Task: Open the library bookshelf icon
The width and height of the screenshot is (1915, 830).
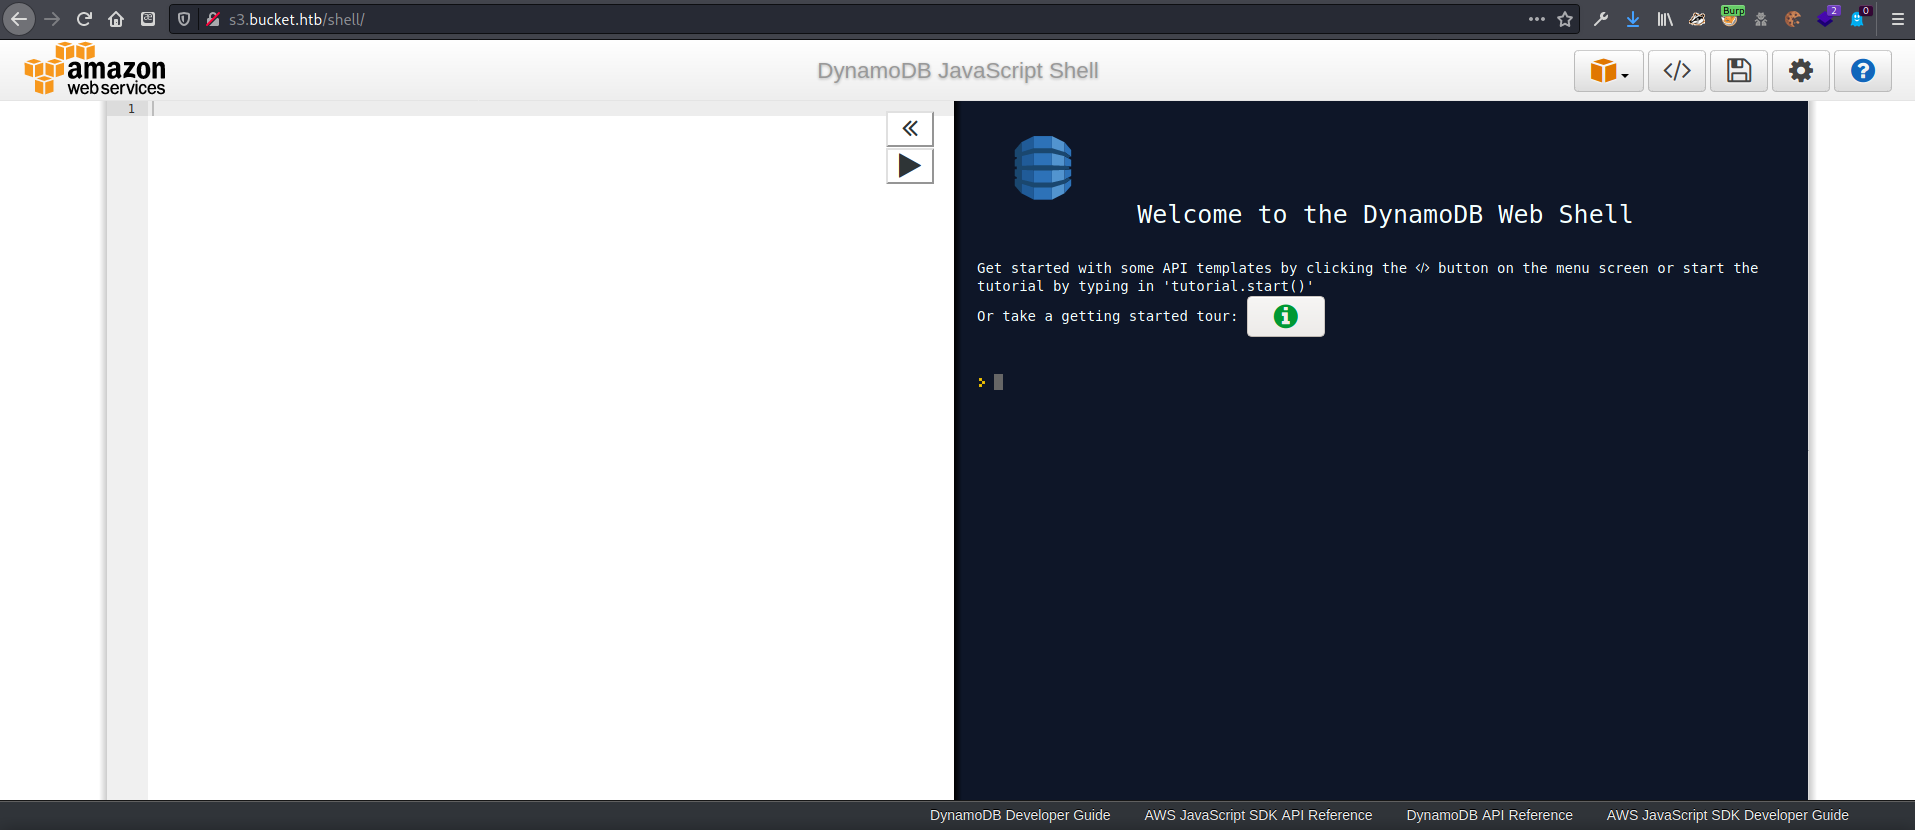Action: tap(1665, 19)
